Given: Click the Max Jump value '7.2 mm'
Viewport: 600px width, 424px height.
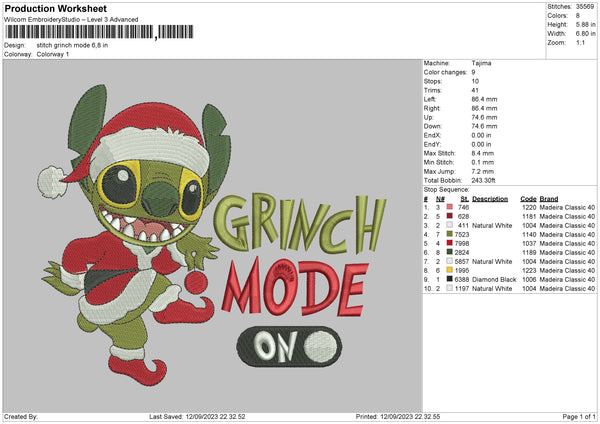Looking at the screenshot, I should point(483,171).
